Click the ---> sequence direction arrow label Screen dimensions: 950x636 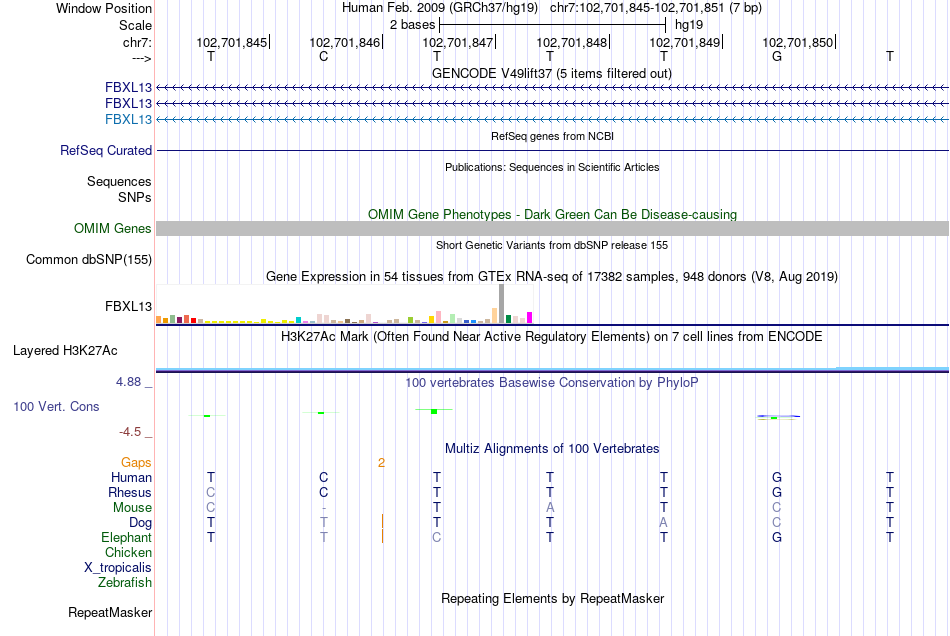tap(141, 58)
